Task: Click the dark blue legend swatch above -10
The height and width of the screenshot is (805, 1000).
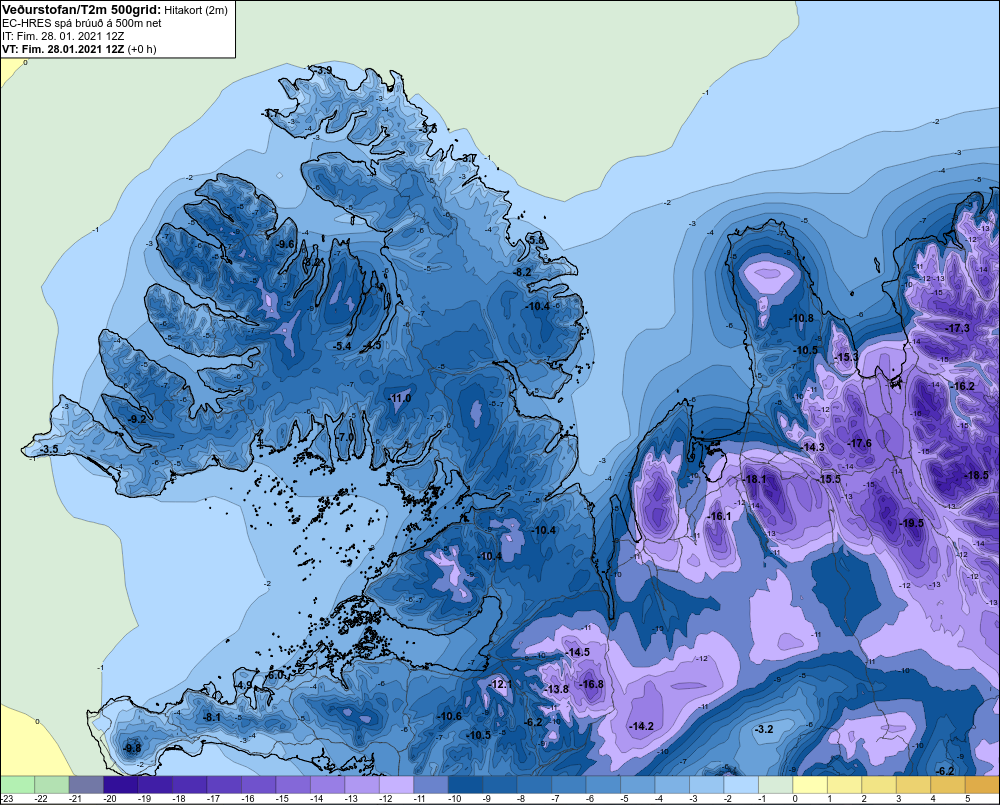Action: point(465,785)
